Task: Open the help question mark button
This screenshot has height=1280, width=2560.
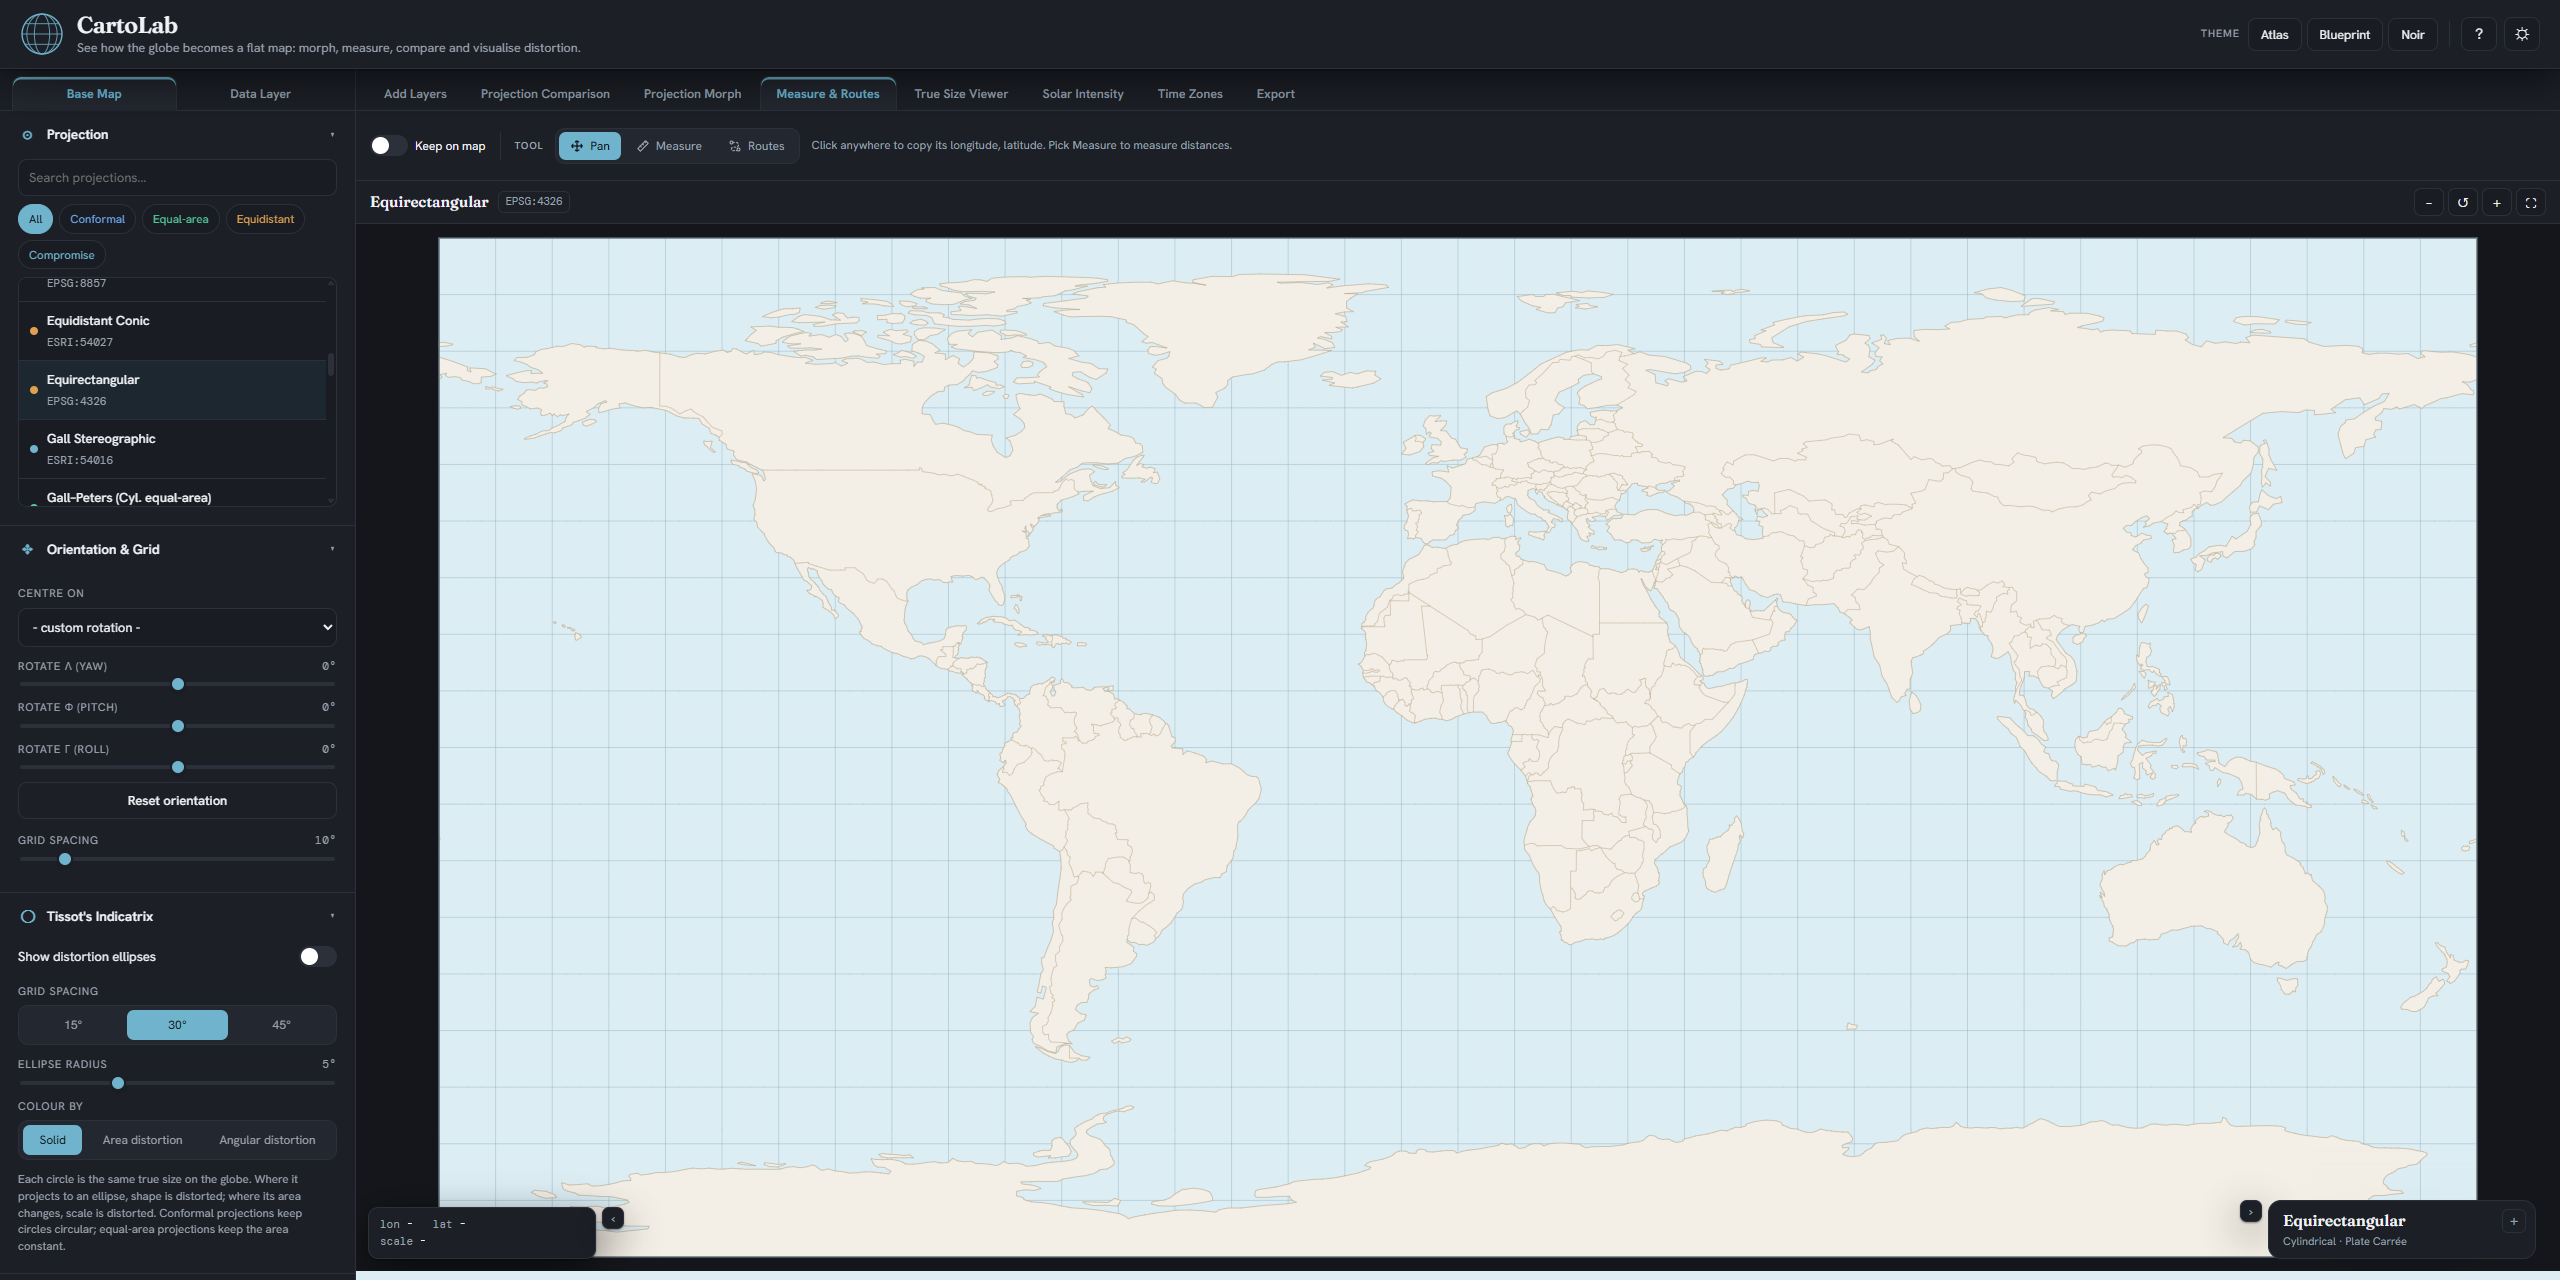Action: pos(2478,34)
